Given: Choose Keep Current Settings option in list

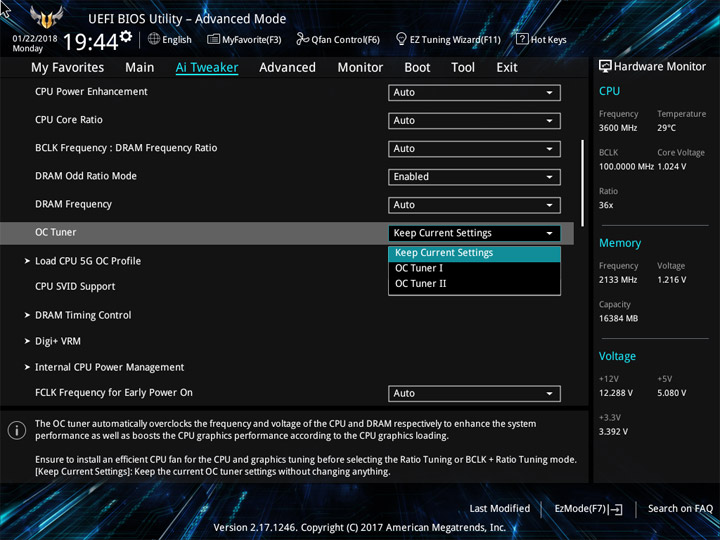Looking at the screenshot, I should 474,253.
